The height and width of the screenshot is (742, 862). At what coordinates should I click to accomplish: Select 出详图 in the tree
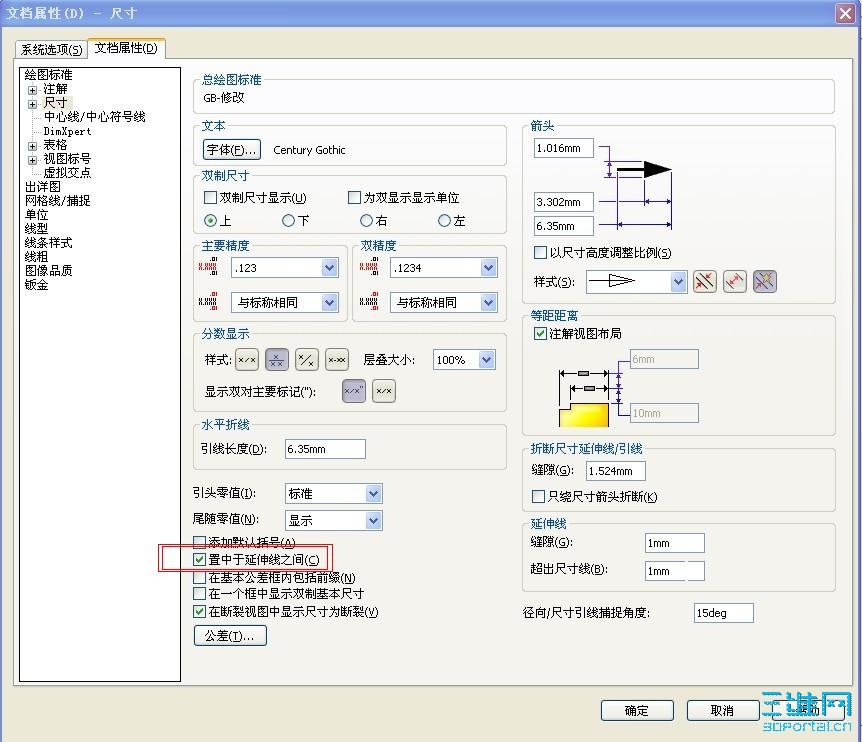coord(43,187)
